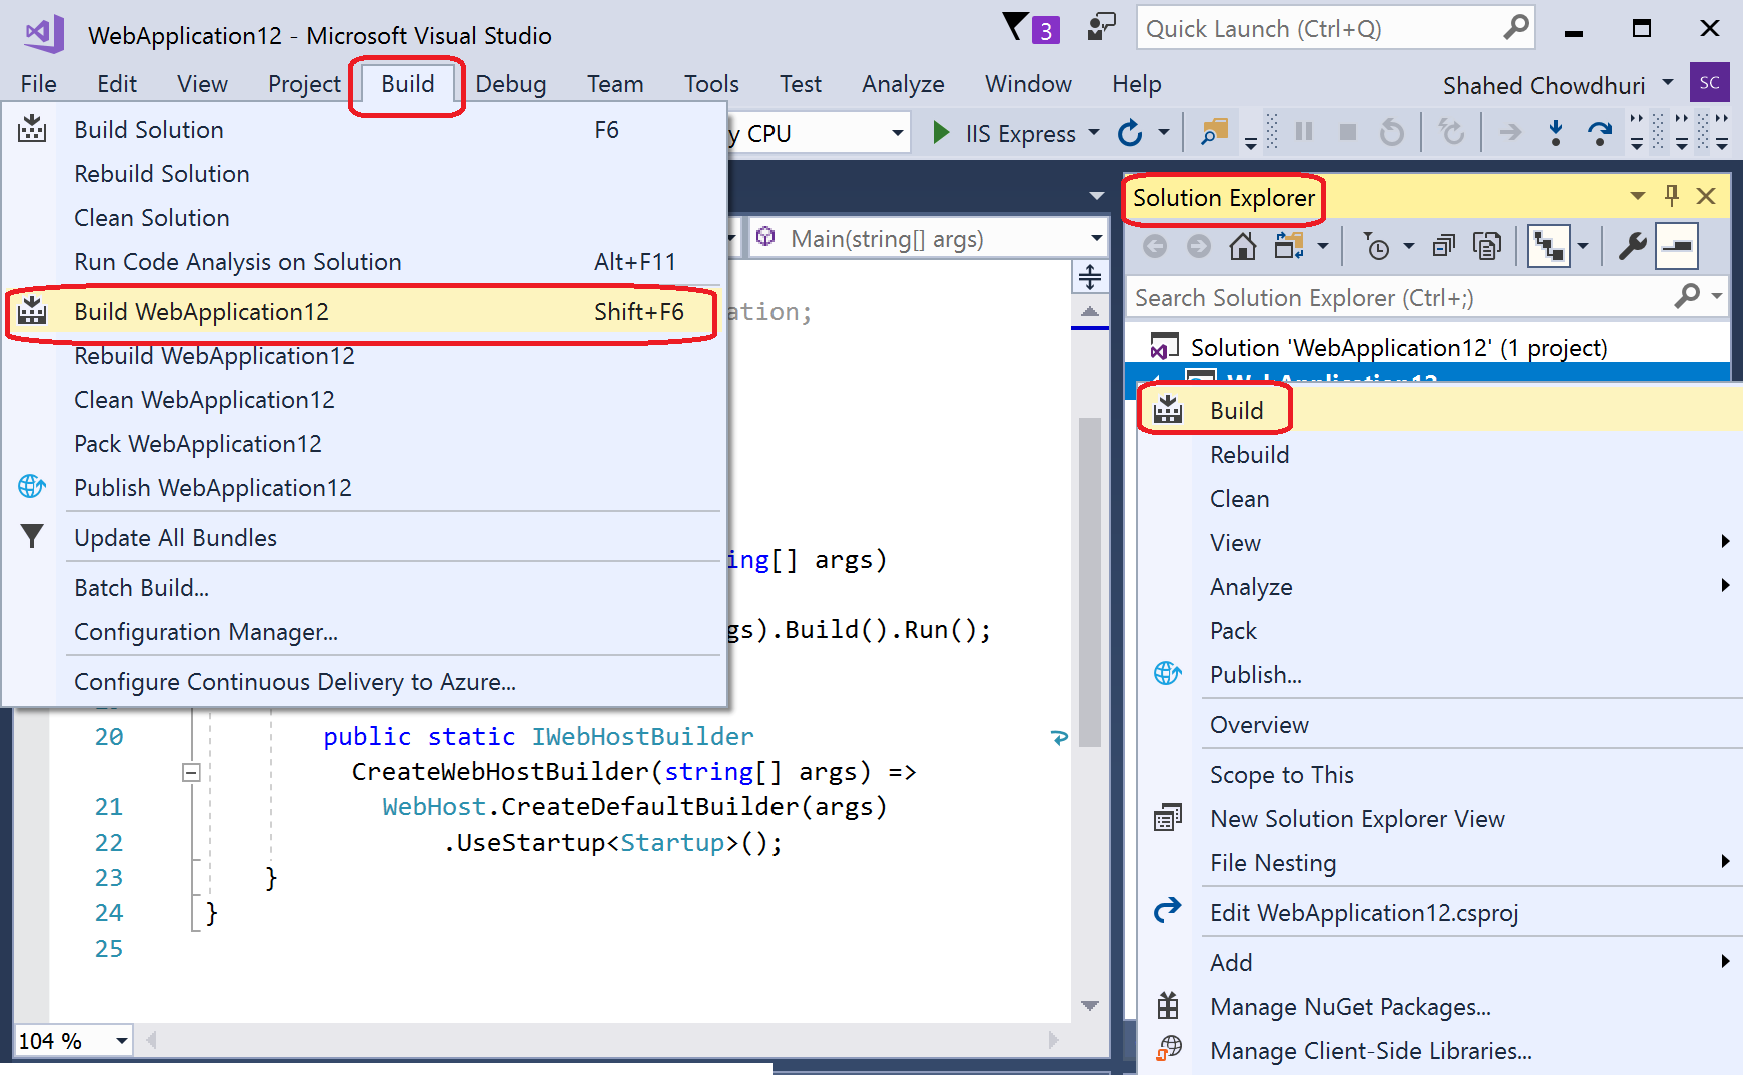Click the Break All pause icon
Screen dimensions: 1743x1075
pyautogui.click(x=1304, y=131)
